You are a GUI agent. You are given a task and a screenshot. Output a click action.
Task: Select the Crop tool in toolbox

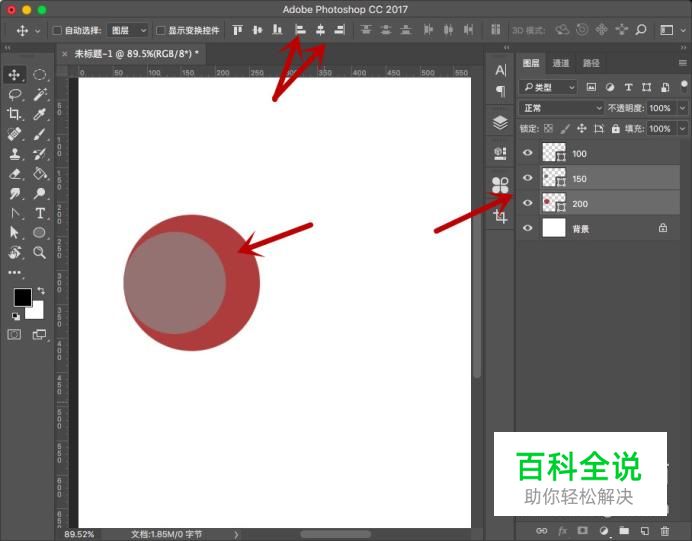point(14,114)
